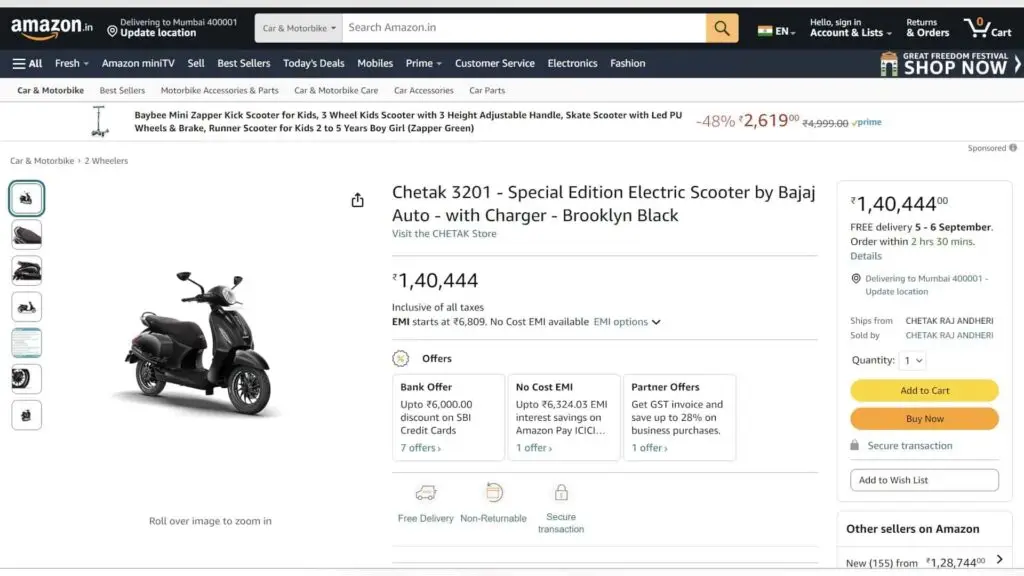Click the Search Amazon.in input field
The image size is (1024, 576).
click(x=523, y=28)
